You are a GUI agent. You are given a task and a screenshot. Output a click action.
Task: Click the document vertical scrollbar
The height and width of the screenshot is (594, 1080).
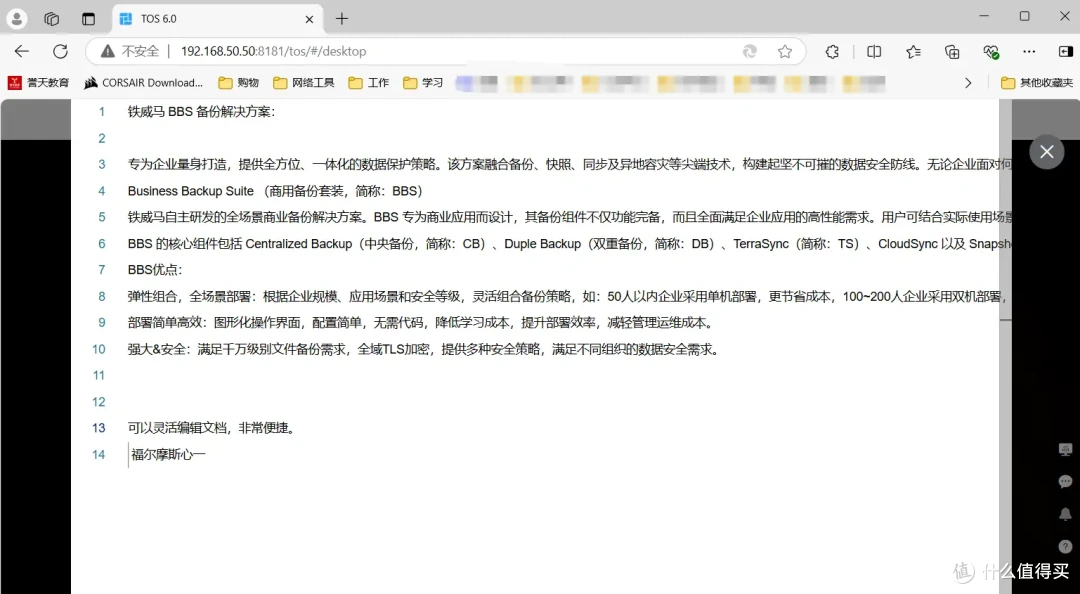point(1006,345)
